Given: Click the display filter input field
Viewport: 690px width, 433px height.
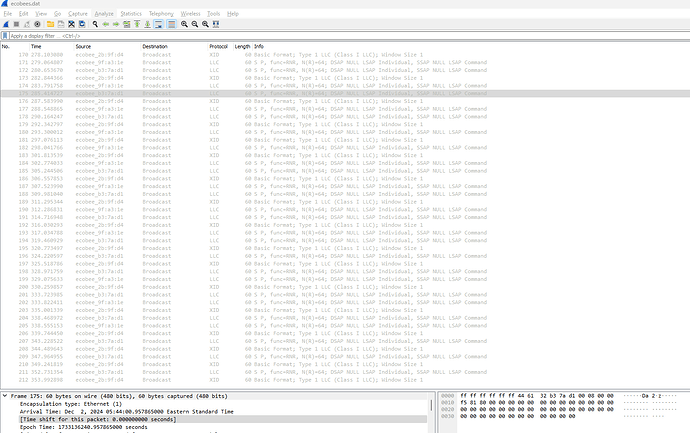Looking at the screenshot, I should [348, 36].
